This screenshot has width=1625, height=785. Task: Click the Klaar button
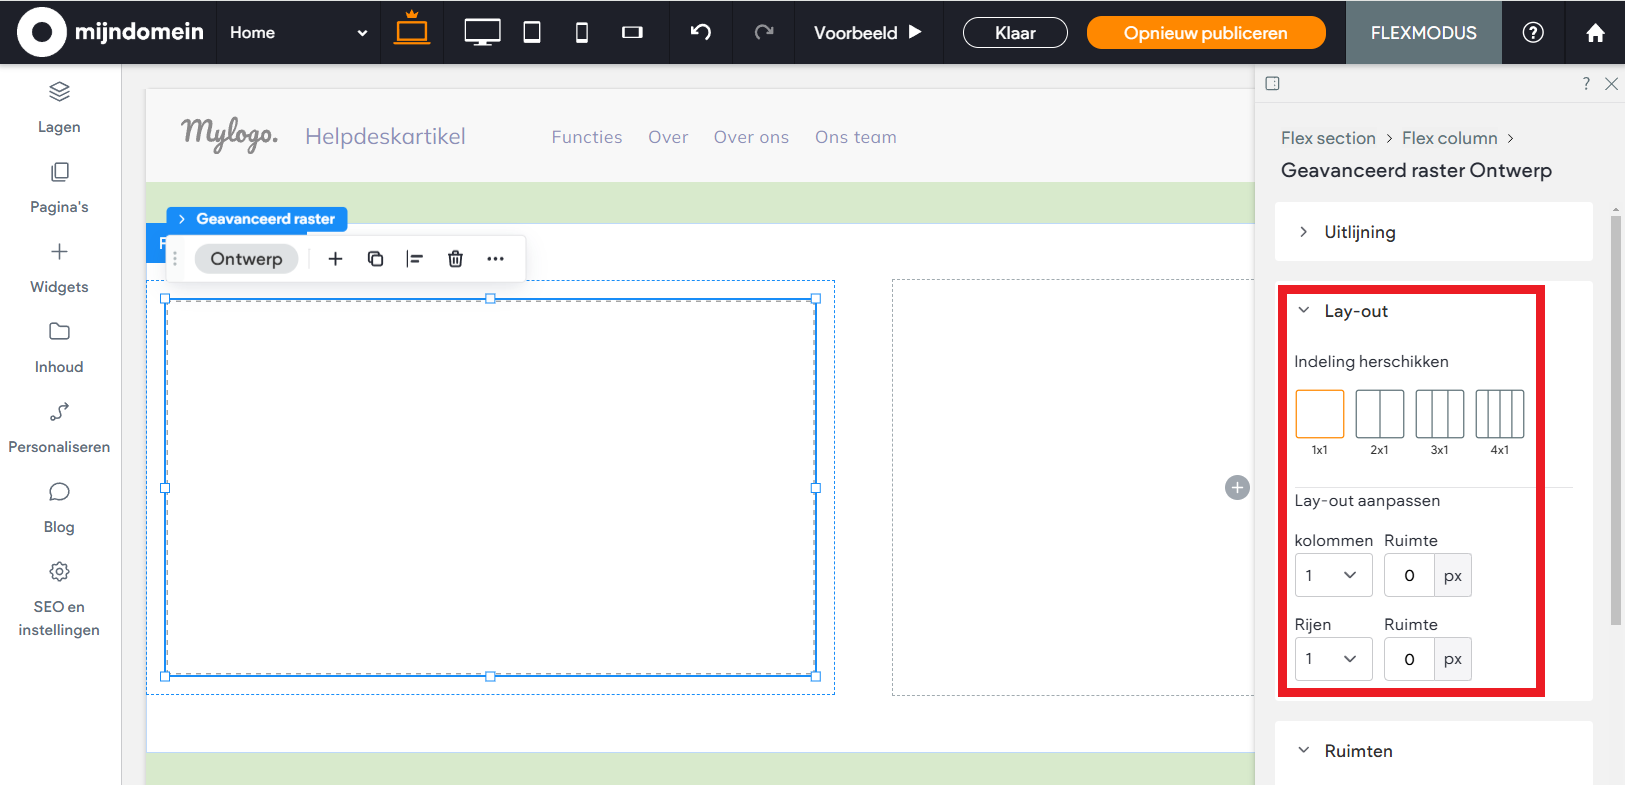click(1015, 33)
